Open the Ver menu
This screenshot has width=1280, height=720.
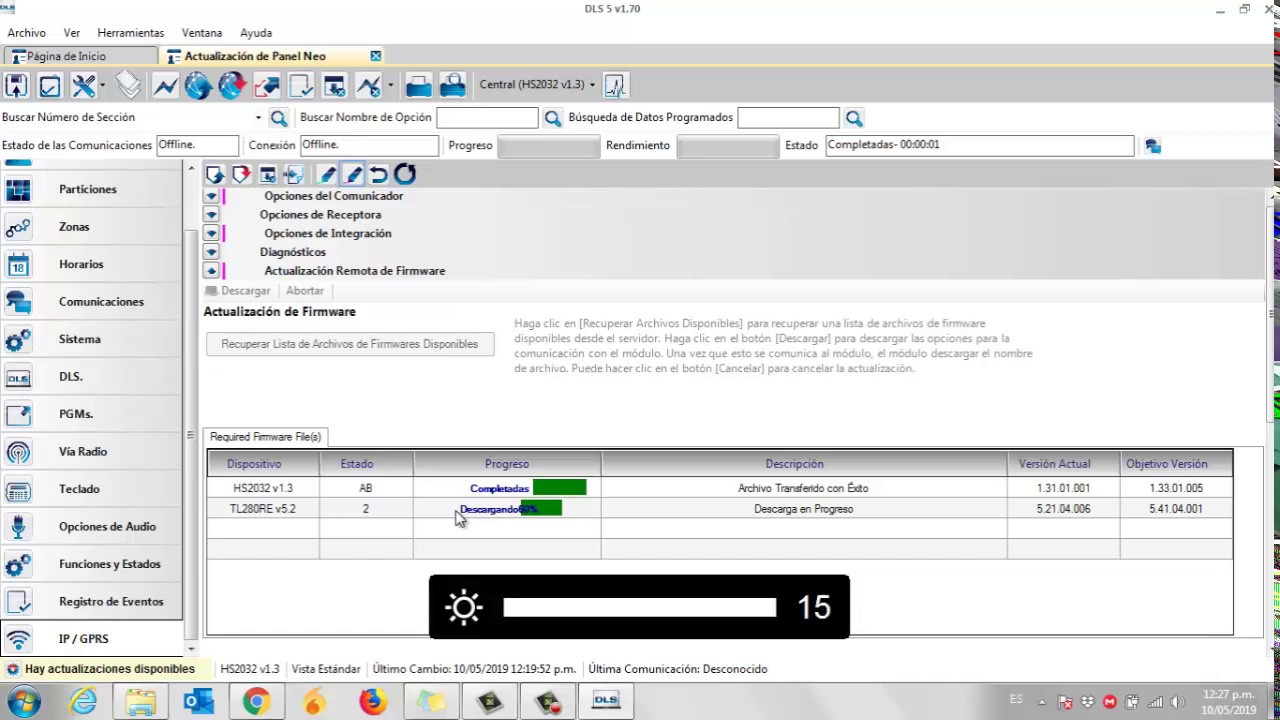(x=72, y=33)
